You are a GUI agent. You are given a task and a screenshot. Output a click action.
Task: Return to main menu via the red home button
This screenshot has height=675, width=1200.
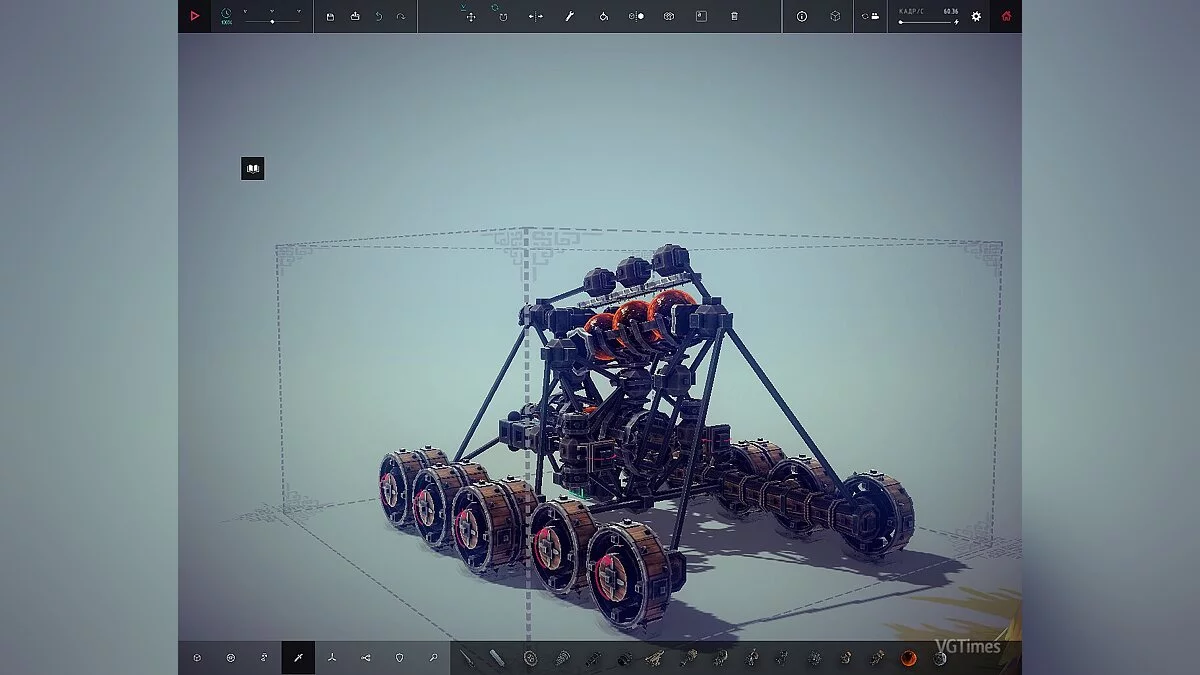[1005, 16]
